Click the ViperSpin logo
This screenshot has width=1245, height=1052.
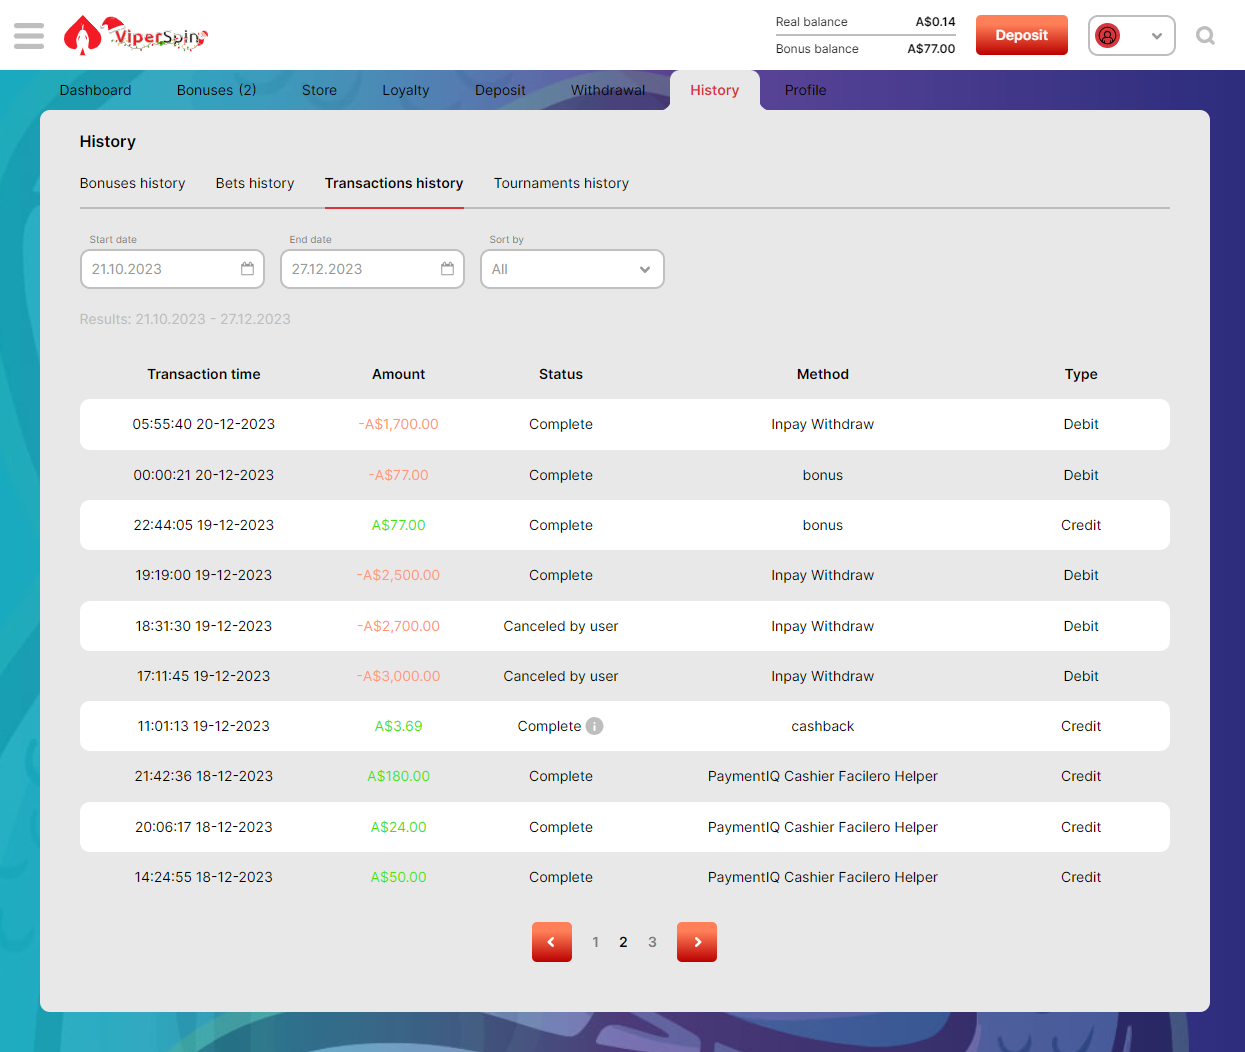click(136, 36)
